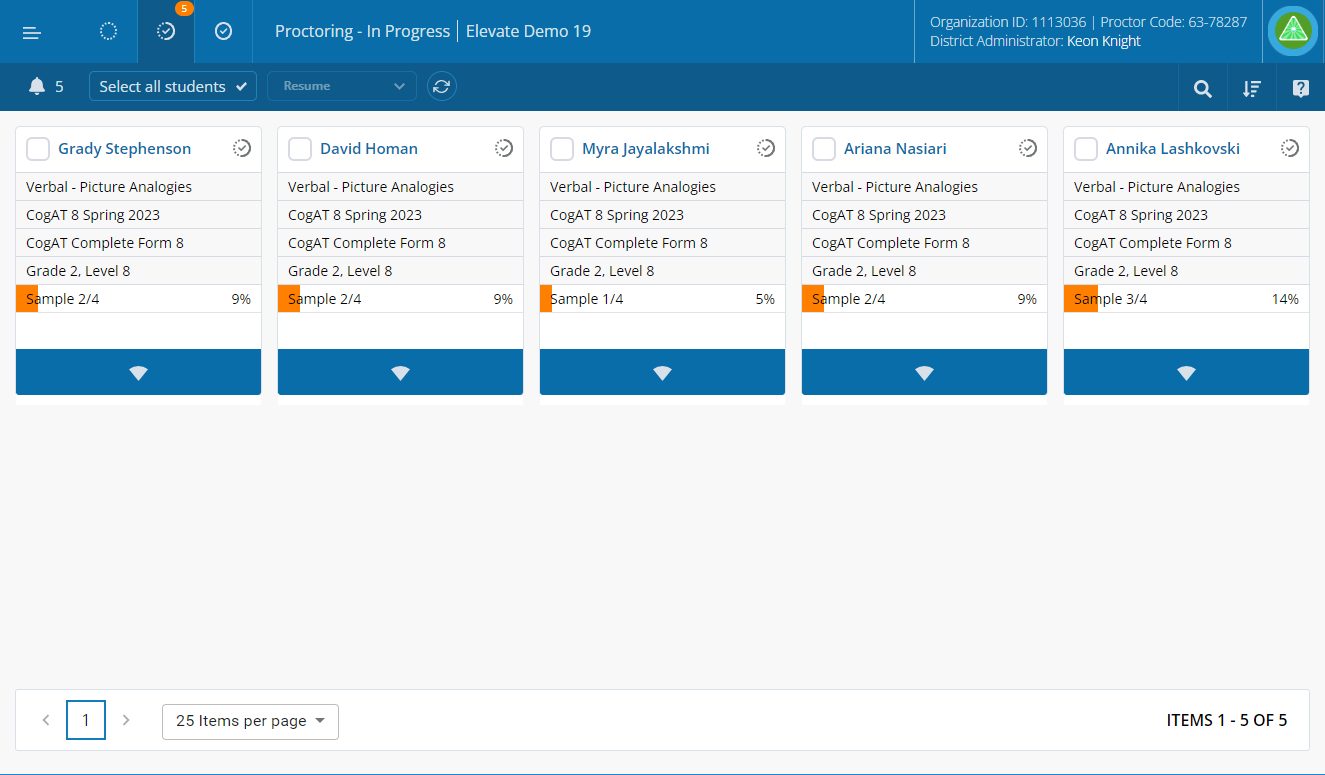Go to next page arrow
Screen dimensions: 1325x775
pos(126,720)
